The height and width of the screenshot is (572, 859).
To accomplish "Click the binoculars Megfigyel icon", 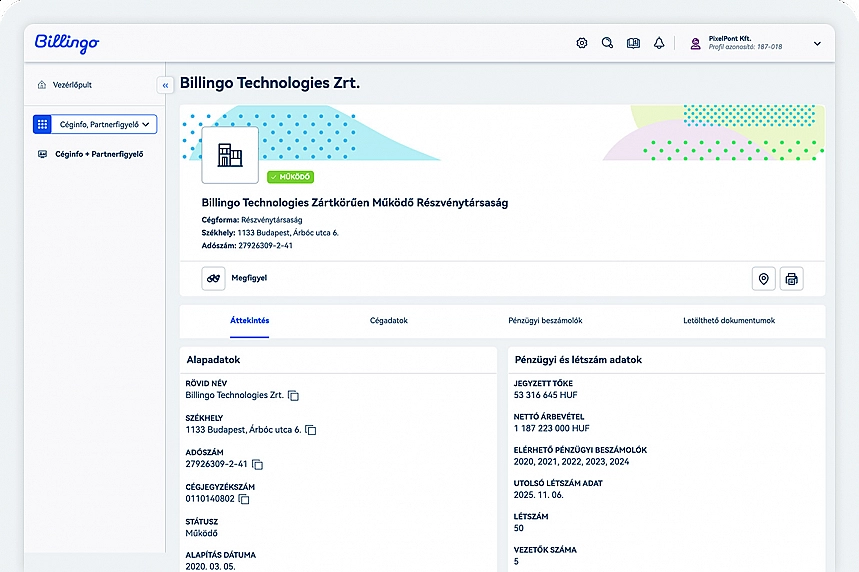I will pyautogui.click(x=214, y=278).
